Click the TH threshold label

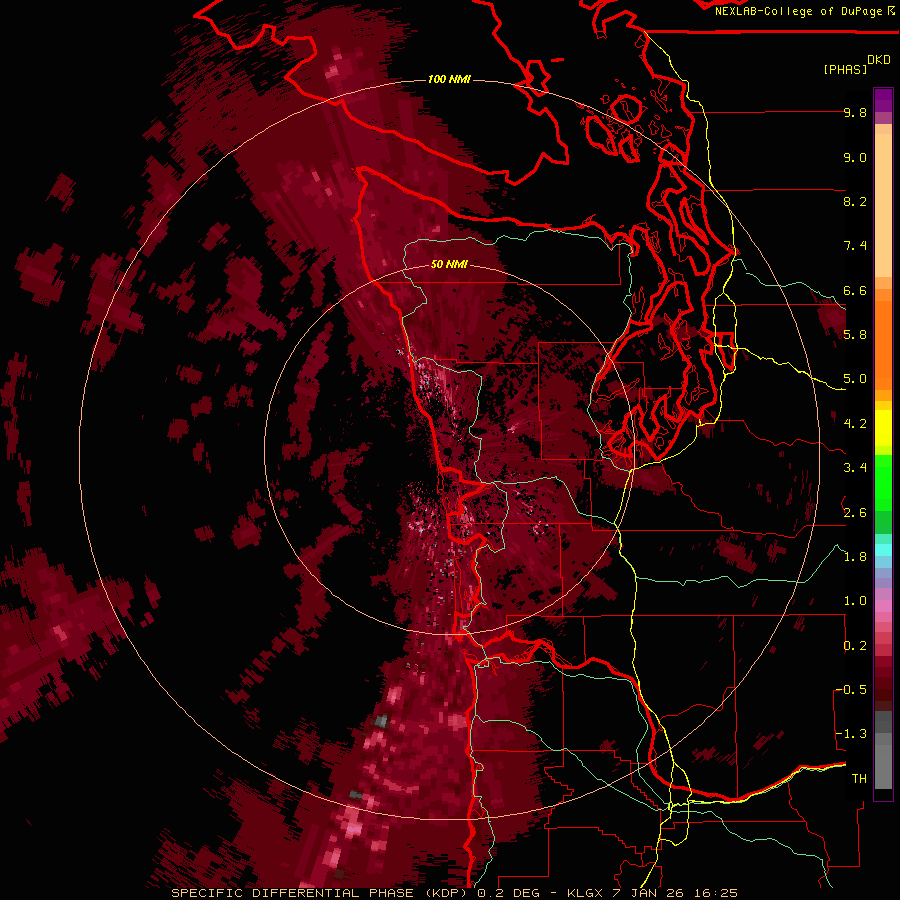click(x=859, y=779)
